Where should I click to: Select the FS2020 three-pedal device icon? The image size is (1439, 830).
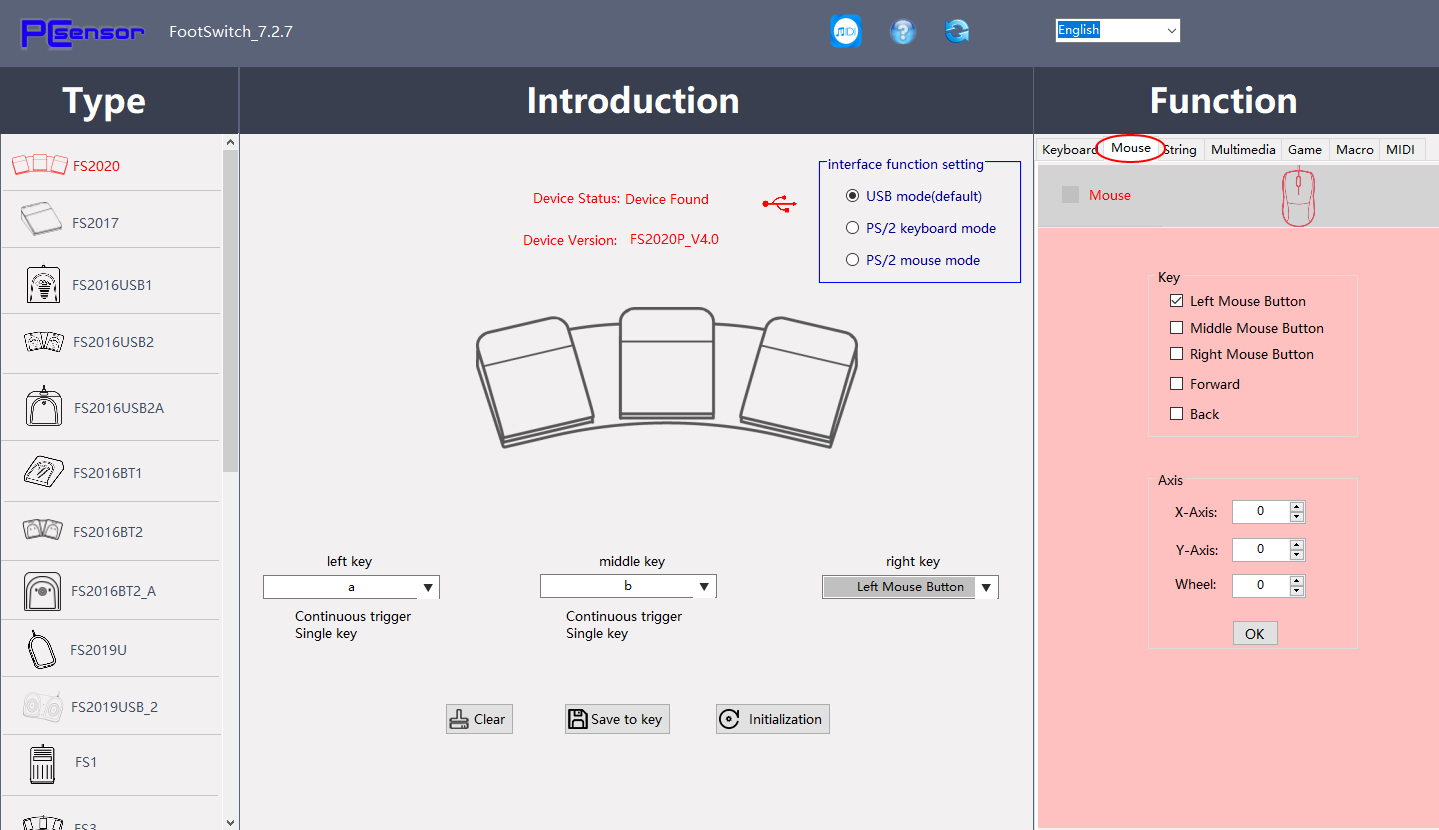click(x=39, y=165)
